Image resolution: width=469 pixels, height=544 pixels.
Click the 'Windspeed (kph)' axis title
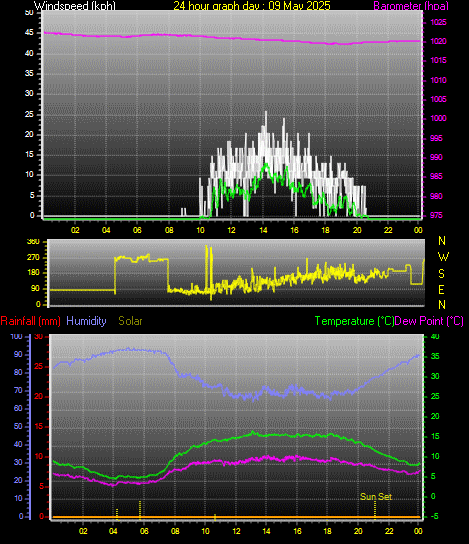point(75,6)
